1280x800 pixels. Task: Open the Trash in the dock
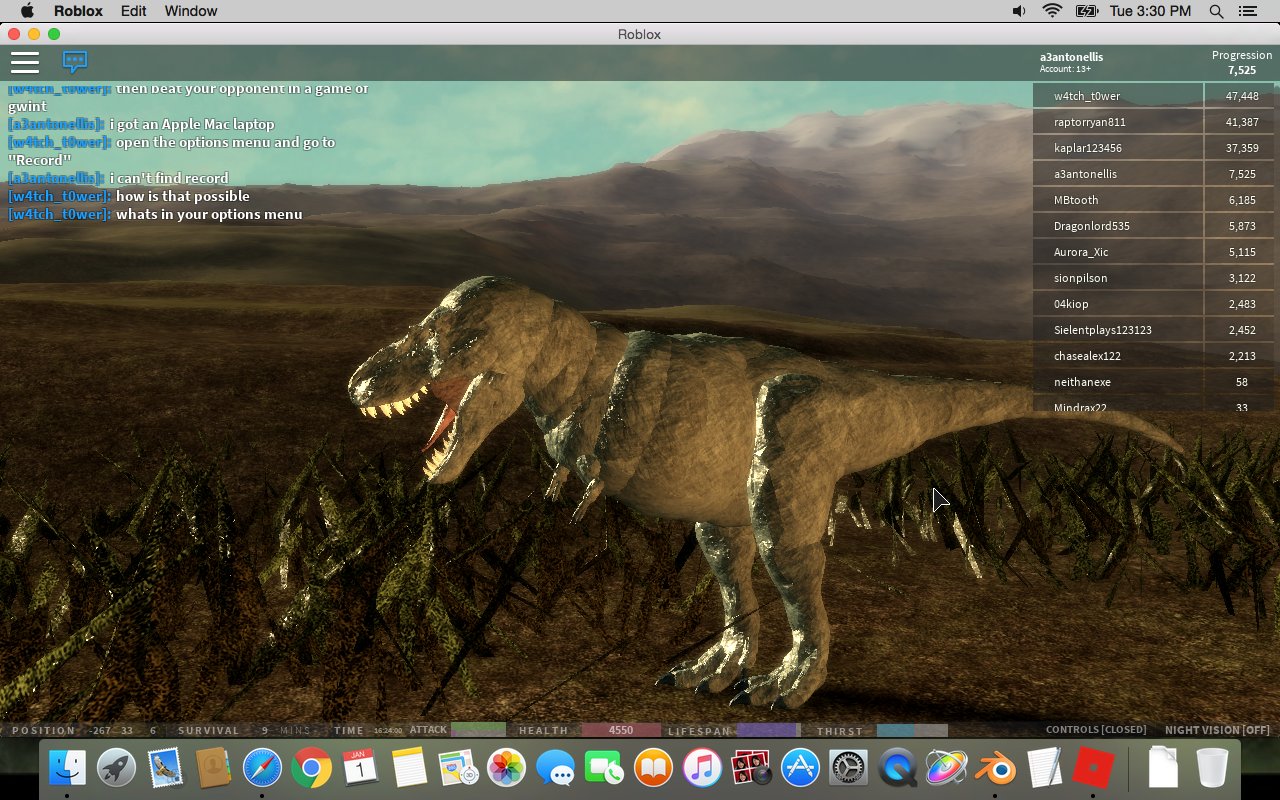[1212, 768]
